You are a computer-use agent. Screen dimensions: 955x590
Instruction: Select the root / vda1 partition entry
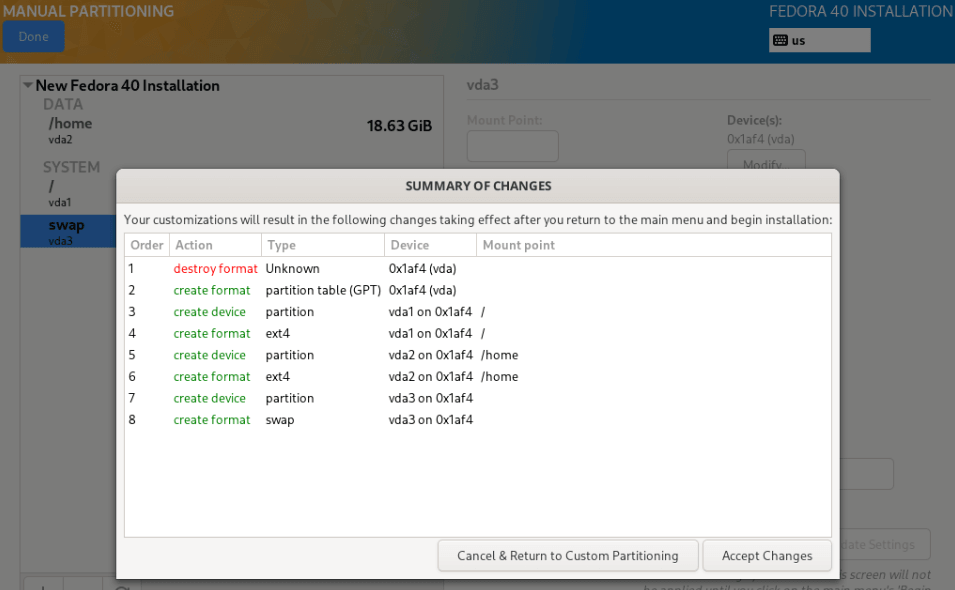click(x=68, y=194)
